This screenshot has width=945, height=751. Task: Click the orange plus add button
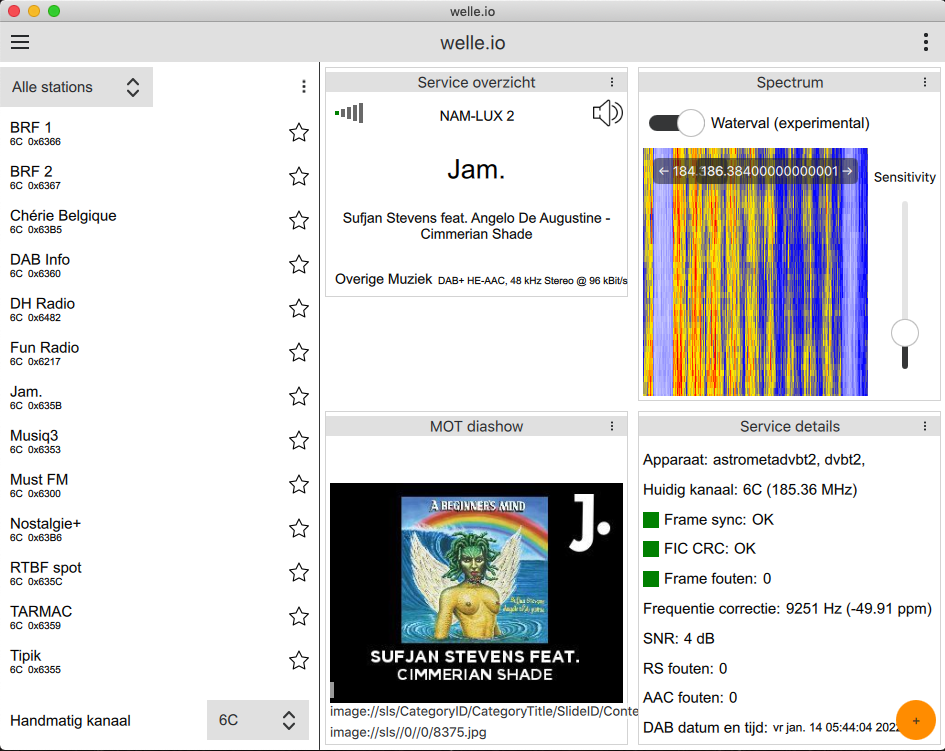pos(915,720)
